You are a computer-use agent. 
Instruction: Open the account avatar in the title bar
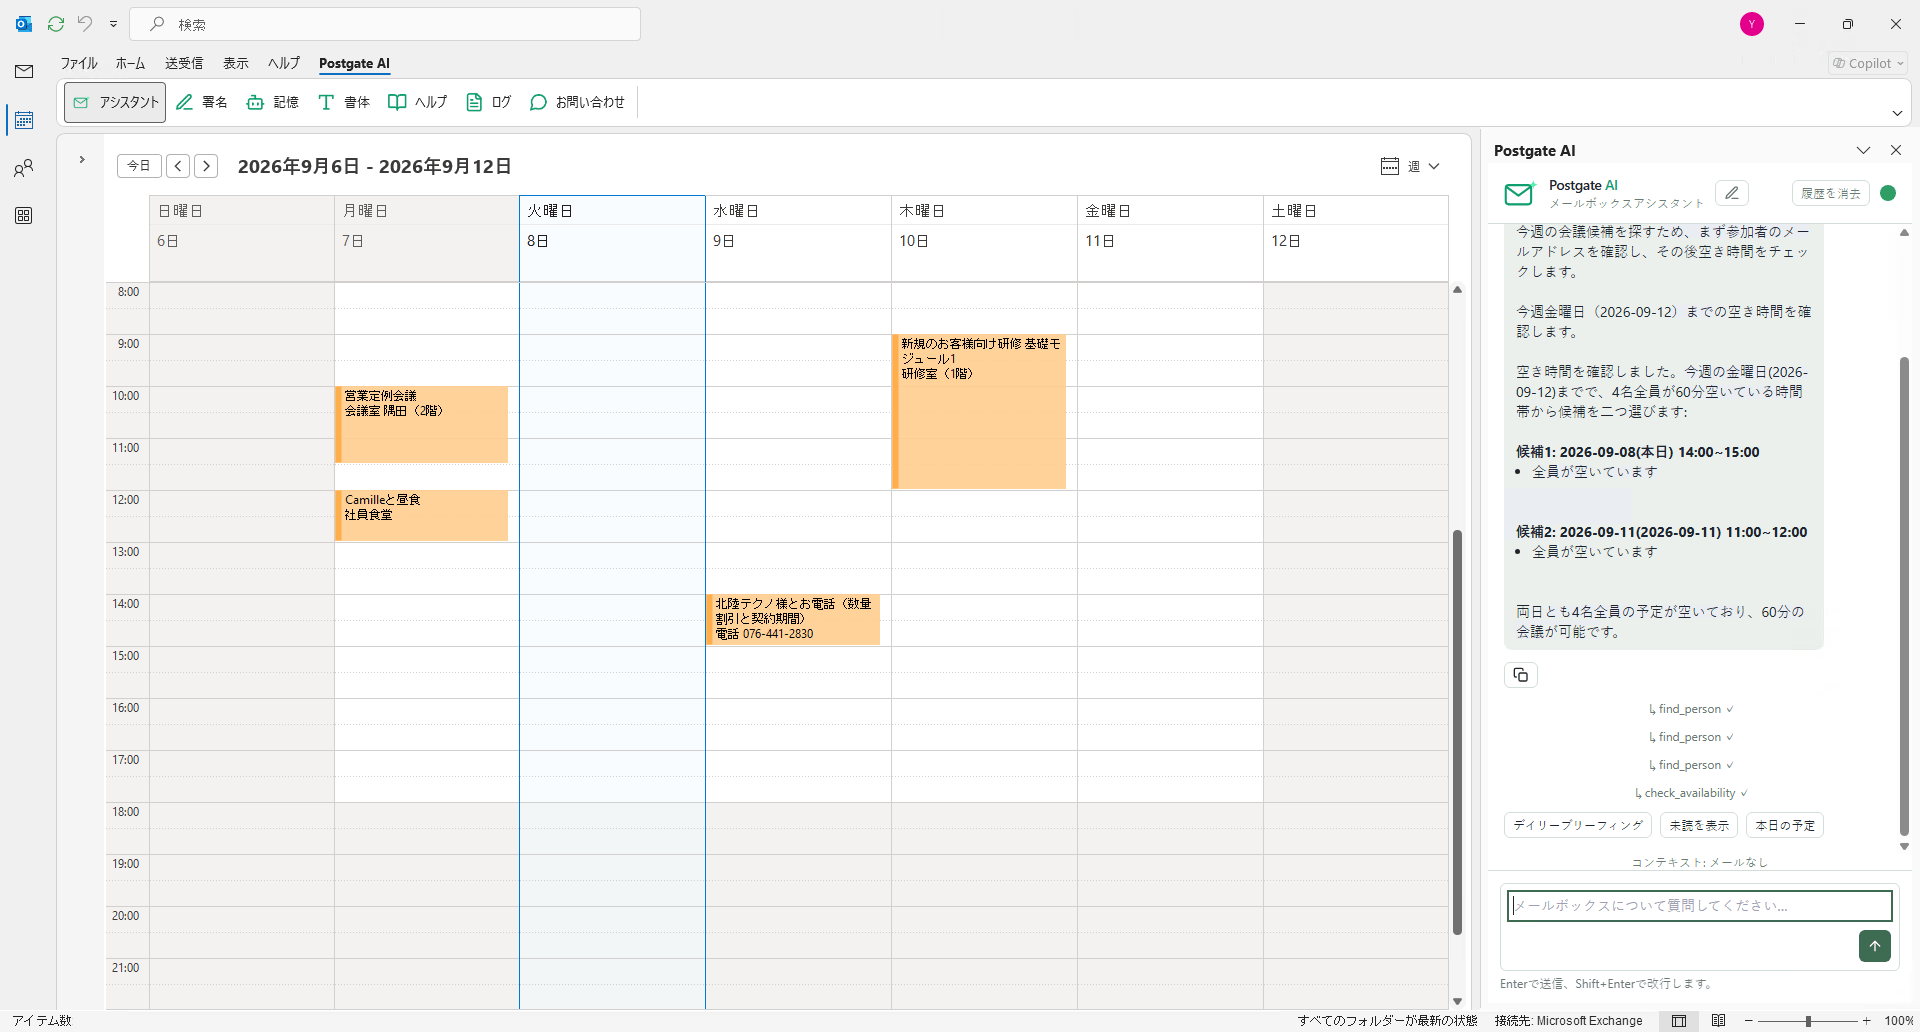(x=1752, y=24)
